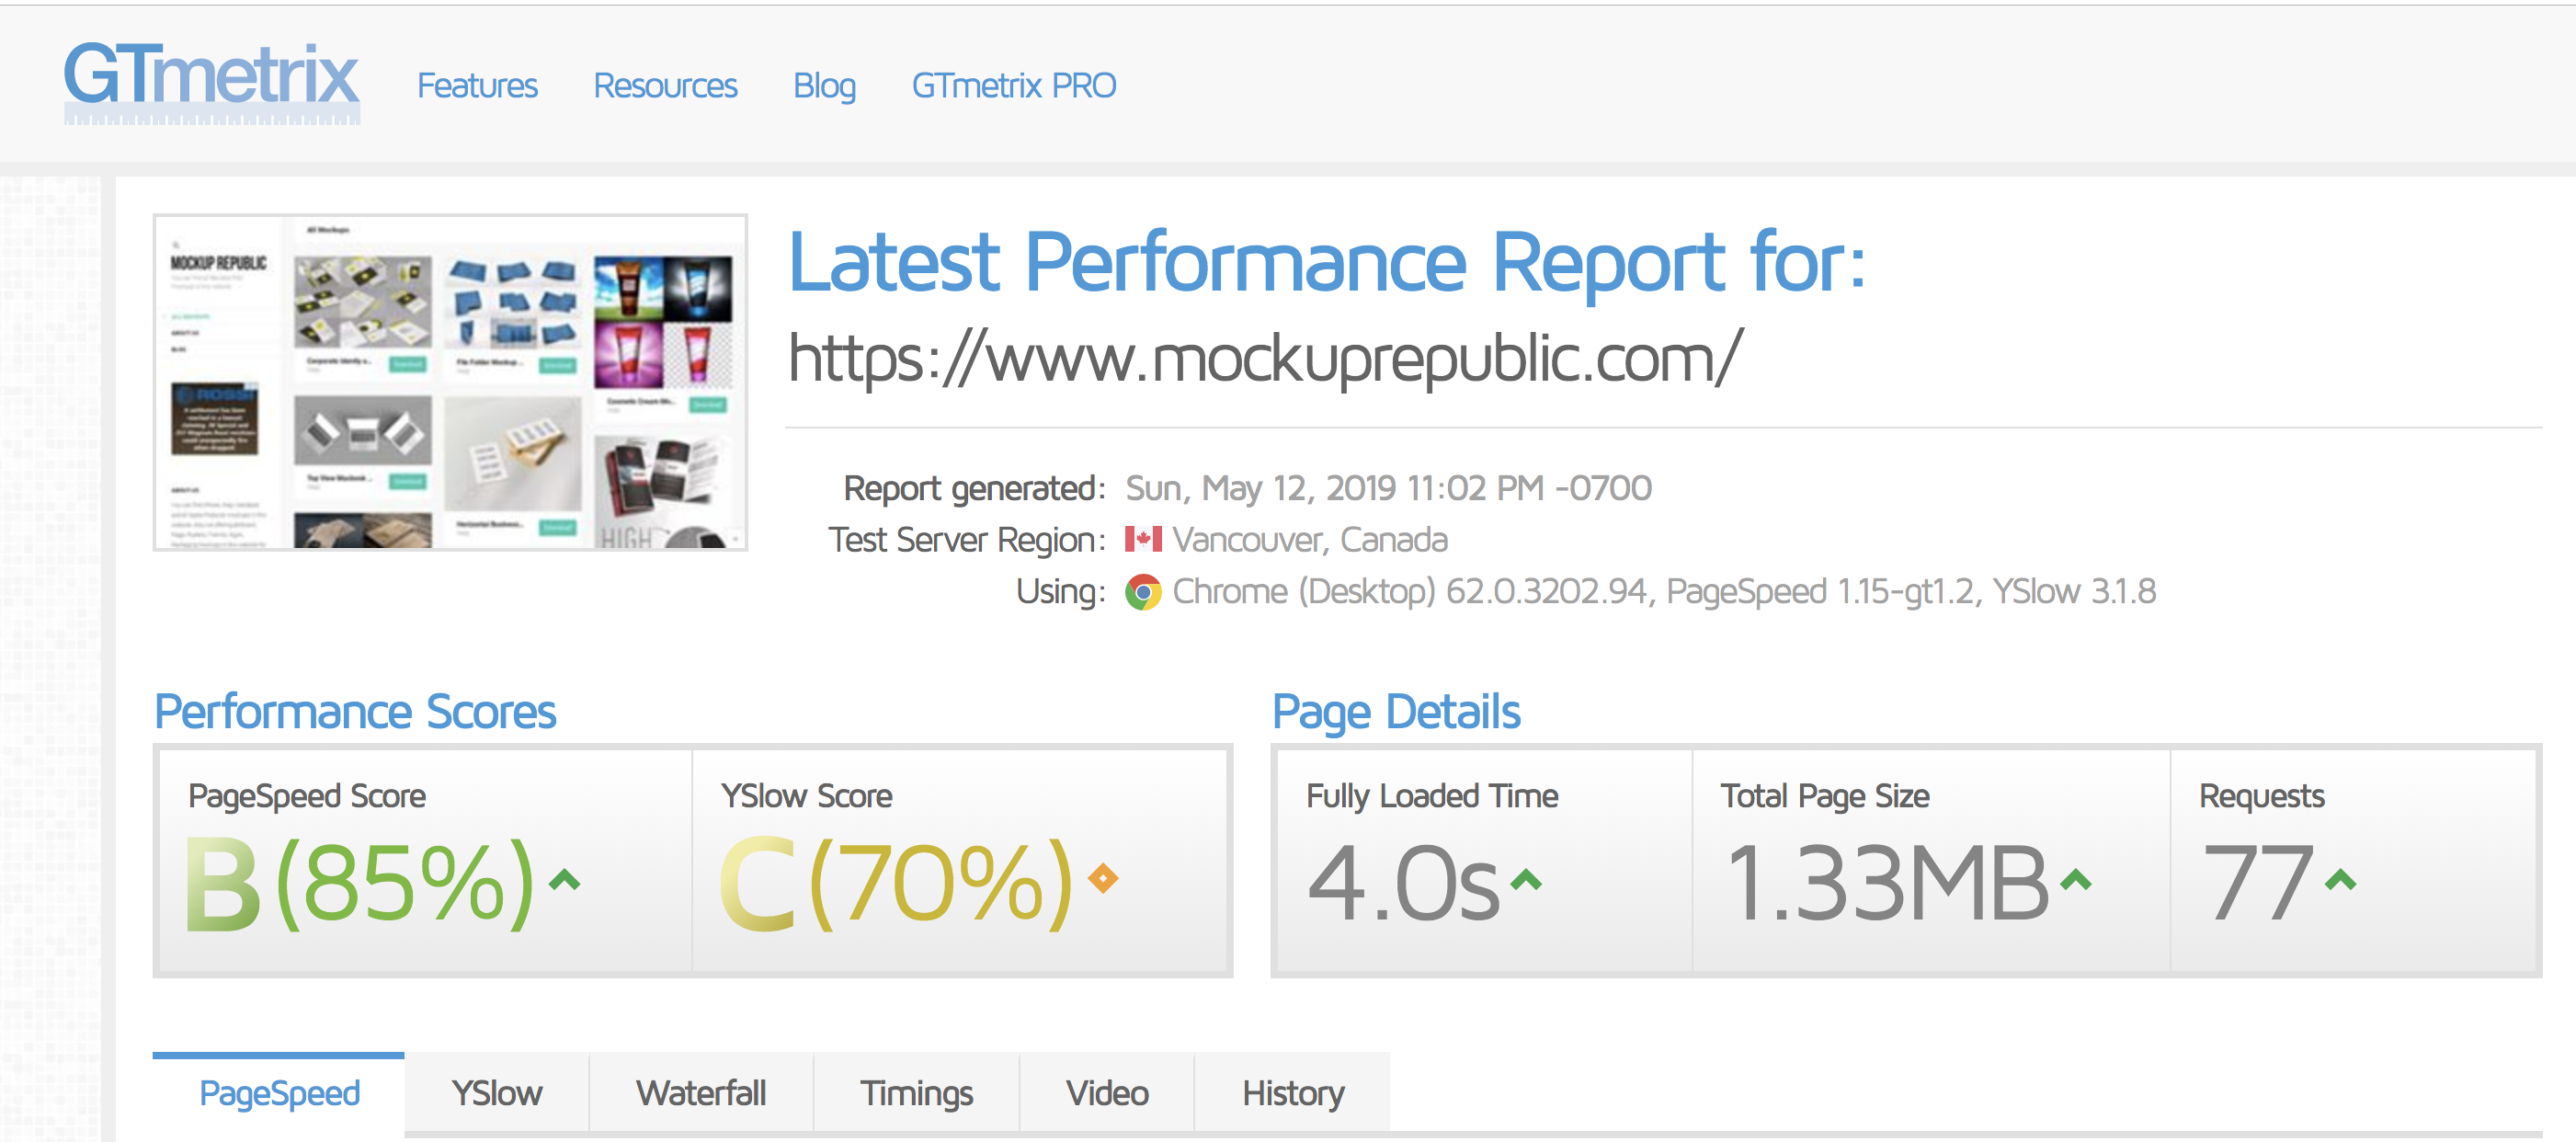The height and width of the screenshot is (1142, 2576).
Task: Click the Chrome browser icon
Action: coord(1143,592)
